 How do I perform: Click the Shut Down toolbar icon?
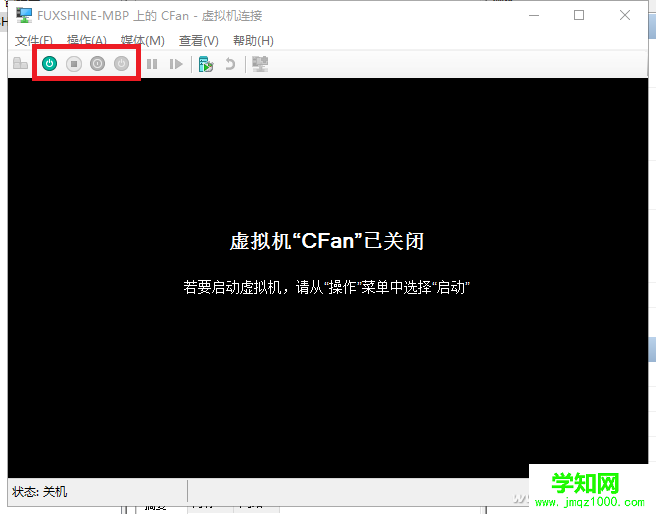97,64
